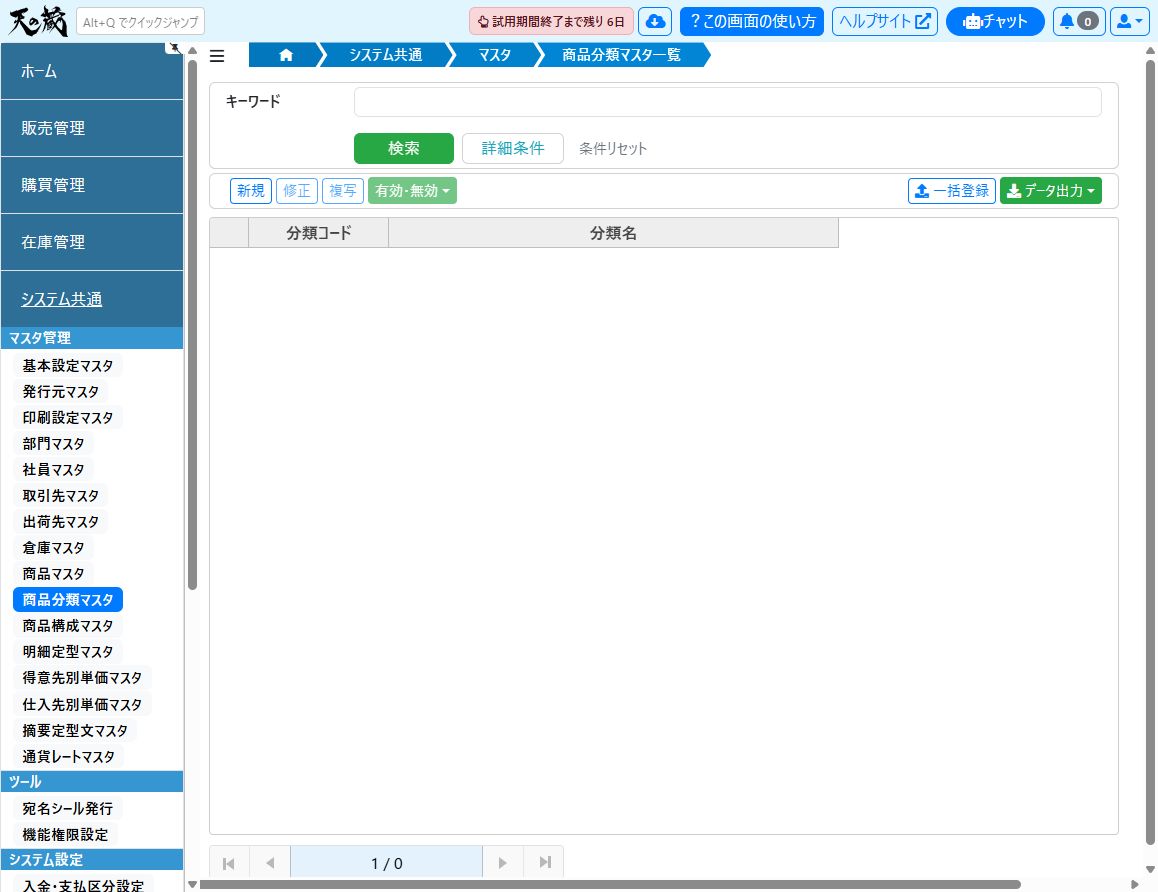Click the 天の蔵 logo

pos(38,21)
